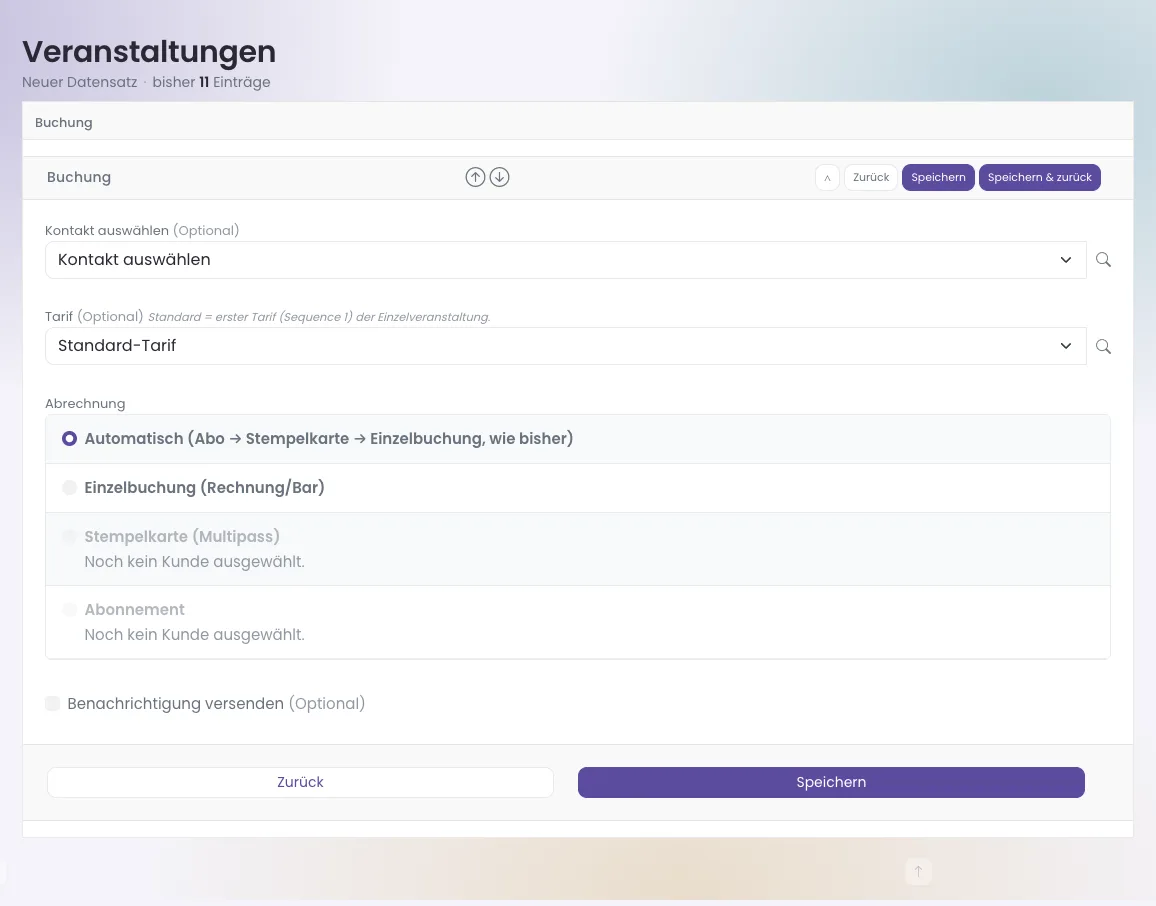Click the Buchung section header title
This screenshot has width=1156, height=906.
point(79,177)
